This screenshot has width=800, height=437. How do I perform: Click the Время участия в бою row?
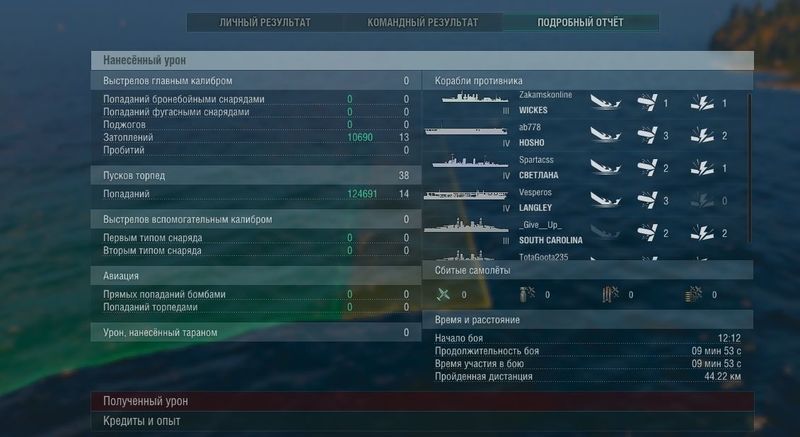point(588,364)
